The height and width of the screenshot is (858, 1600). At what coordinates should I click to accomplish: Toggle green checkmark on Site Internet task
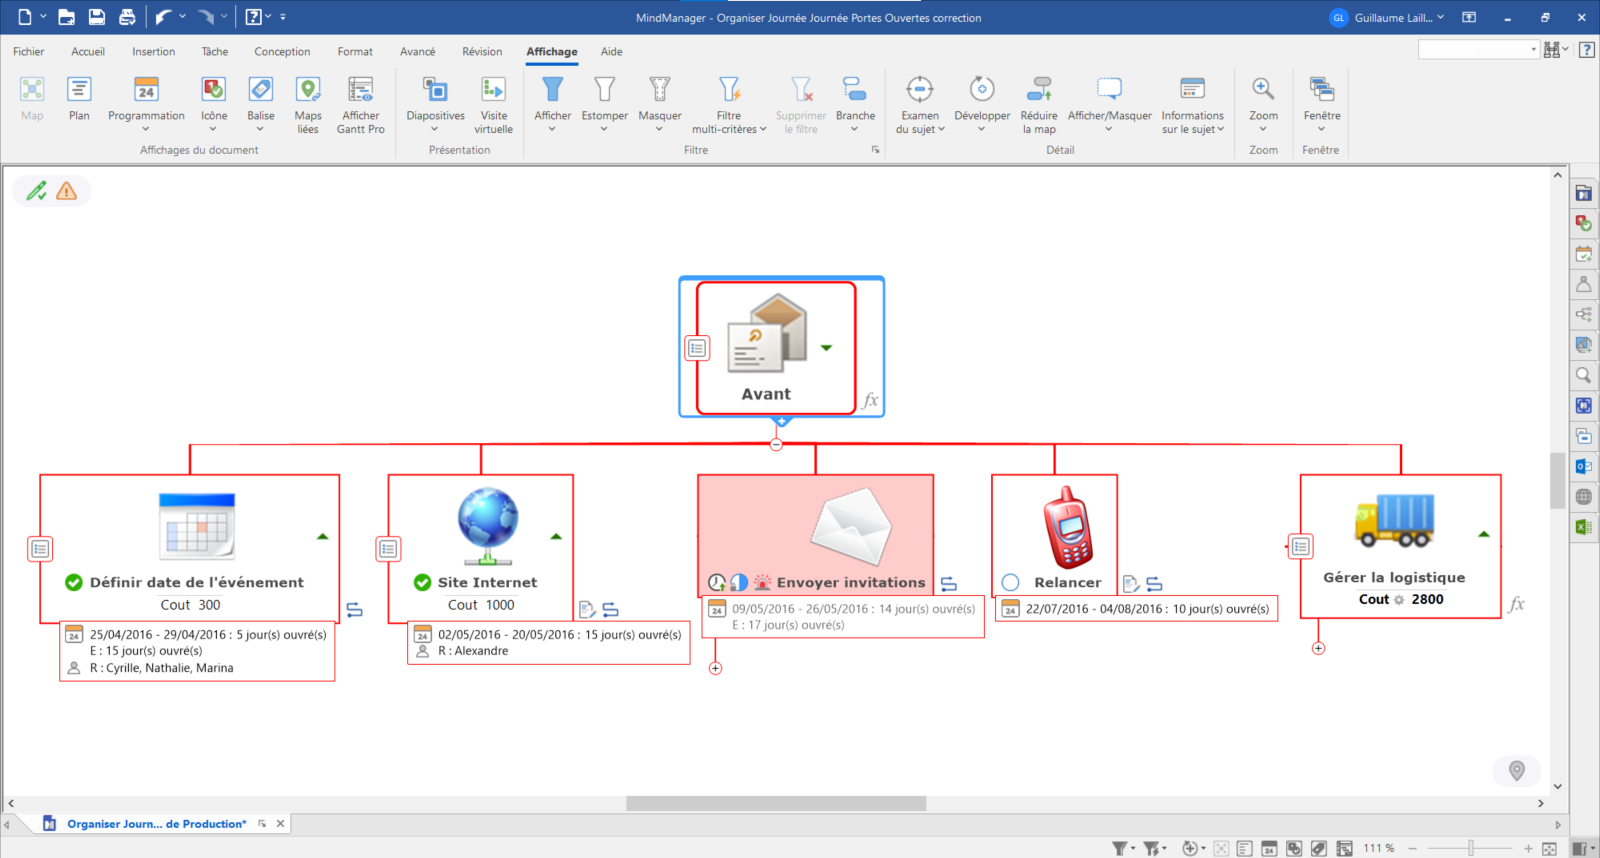point(423,582)
